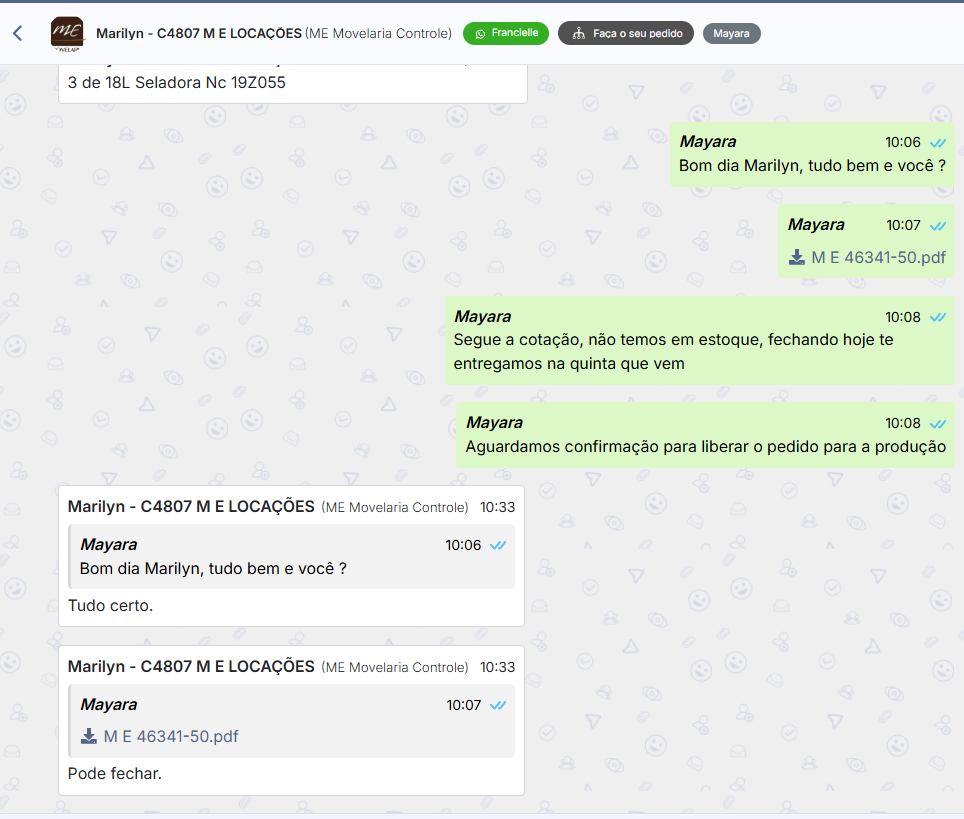Viewport: 964px width, 819px height.
Task: Click double-check icon on Segue a cotação message
Action: pyautogui.click(x=938, y=317)
